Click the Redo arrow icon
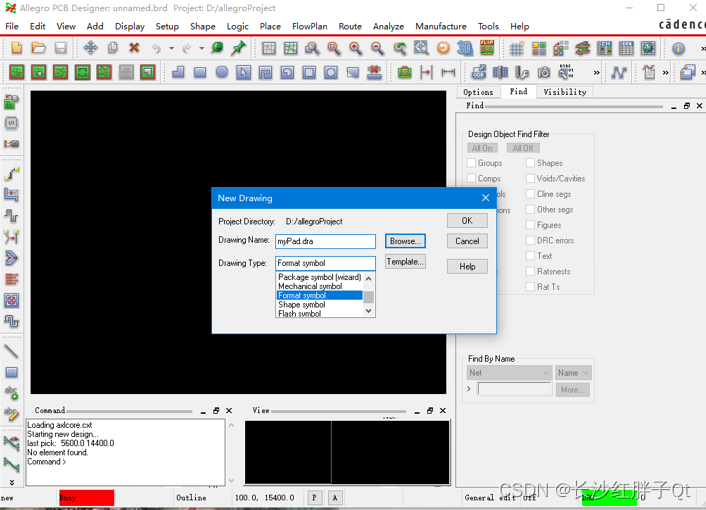This screenshot has width=706, height=510. click(186, 48)
